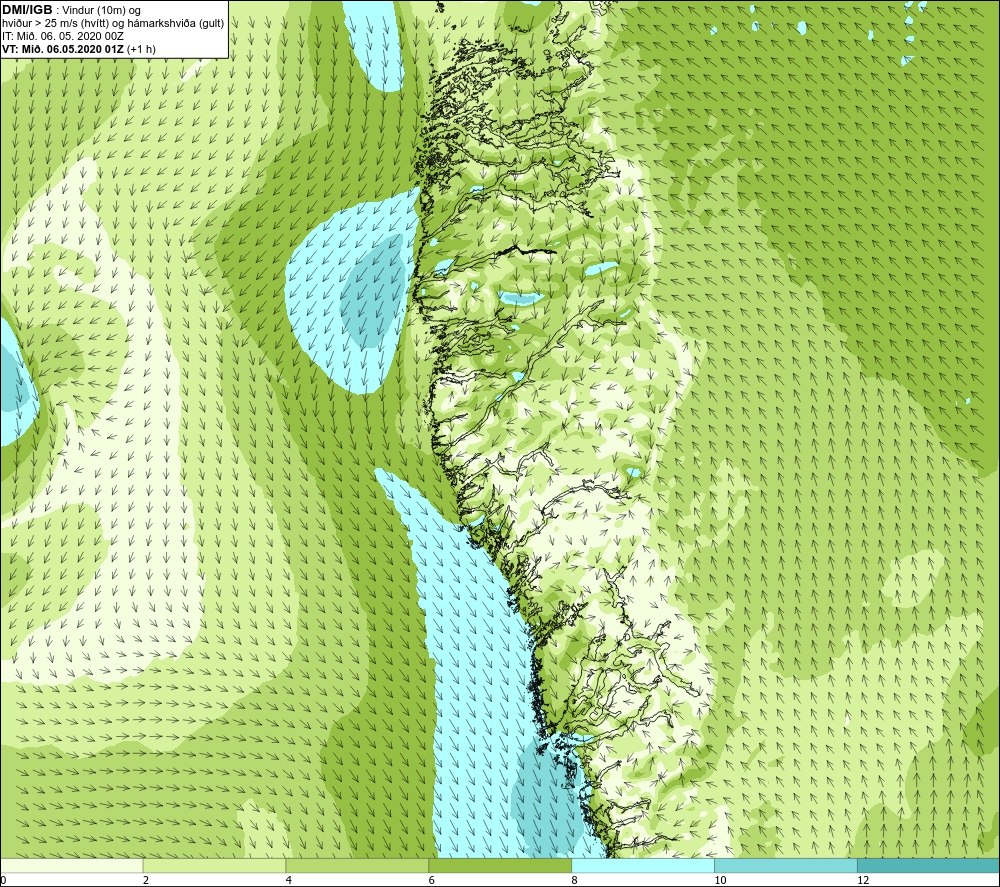
Task: Click the 'VT: Mið. 06.05.2020 01Z' valid time
Action: tap(63, 49)
